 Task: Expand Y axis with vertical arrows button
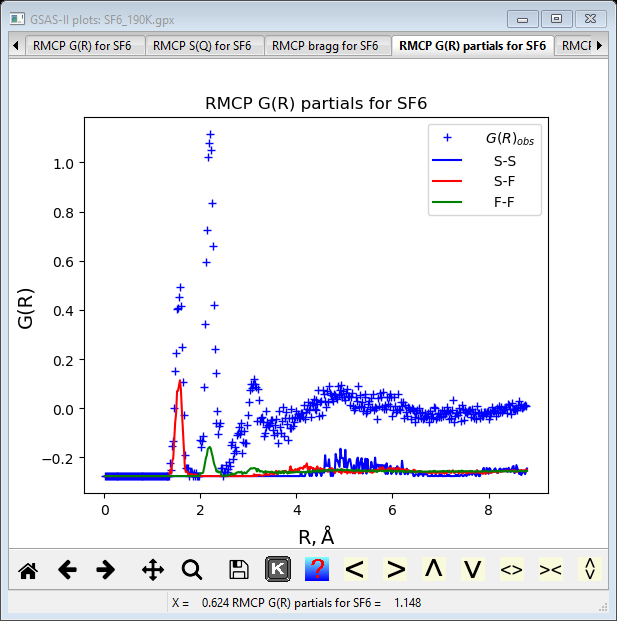[590, 569]
